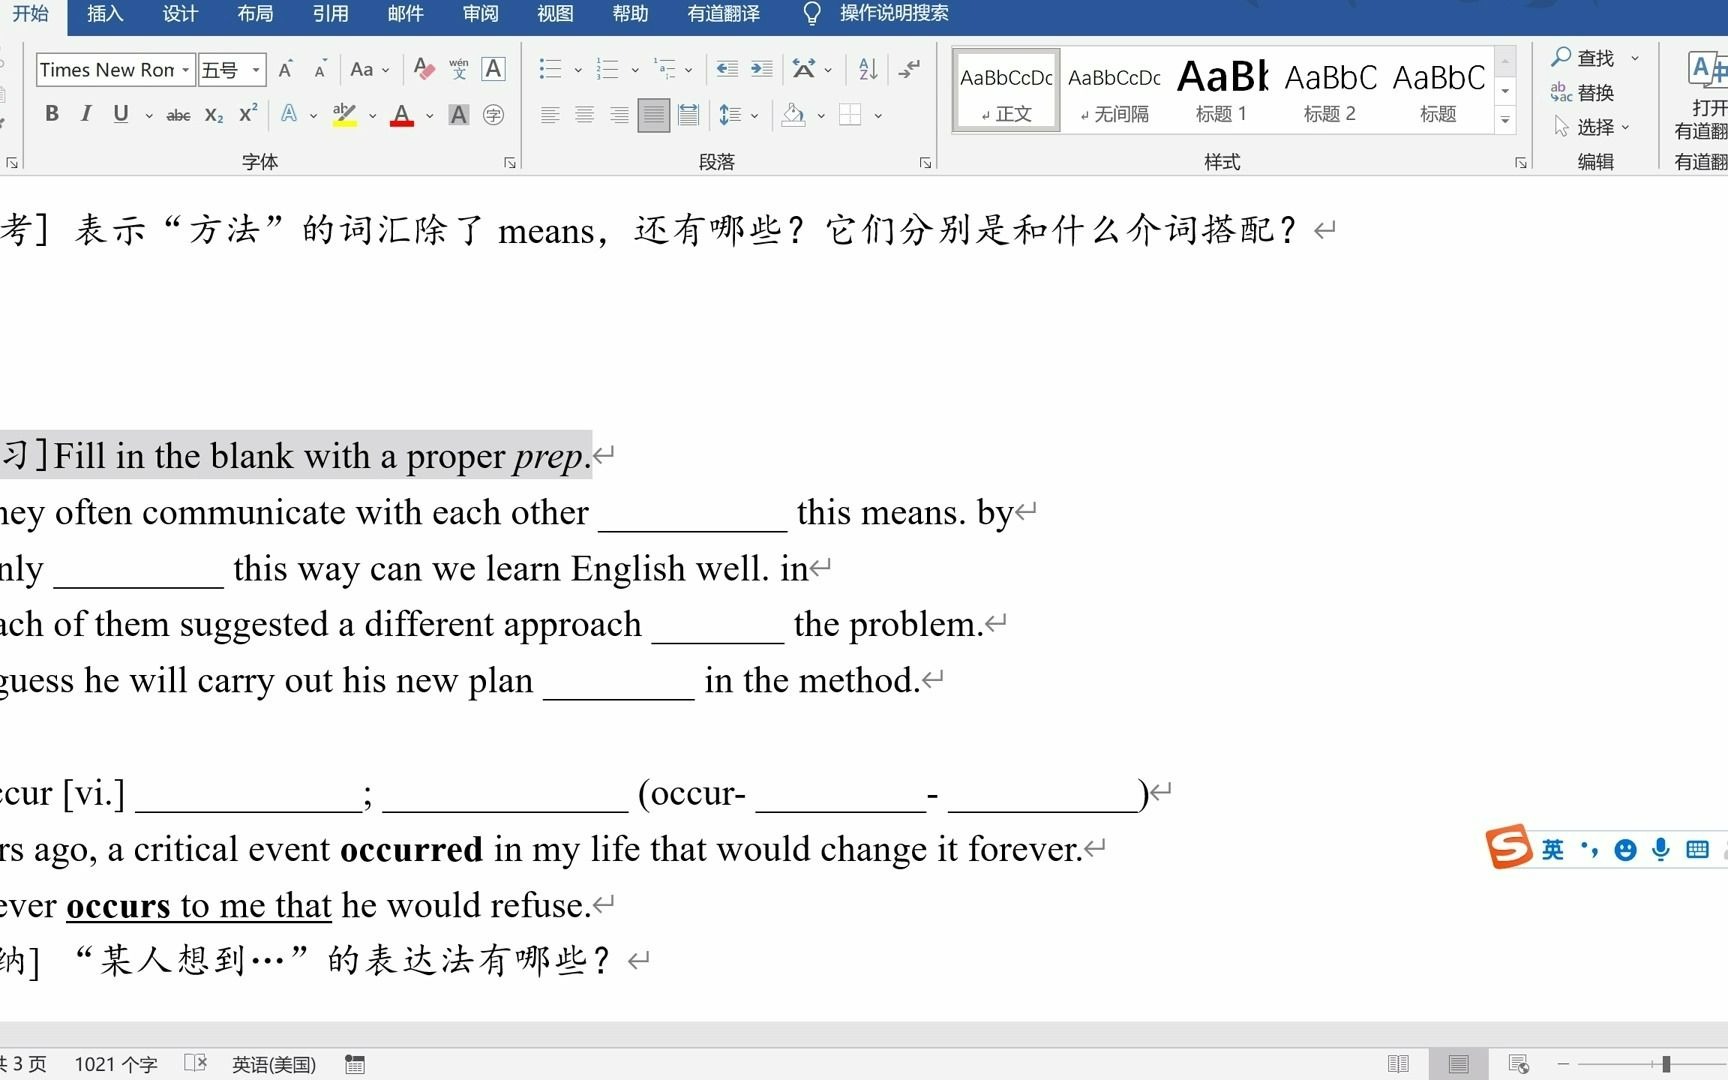Show or hide paragraph marks
The width and height of the screenshot is (1728, 1080).
(910, 69)
